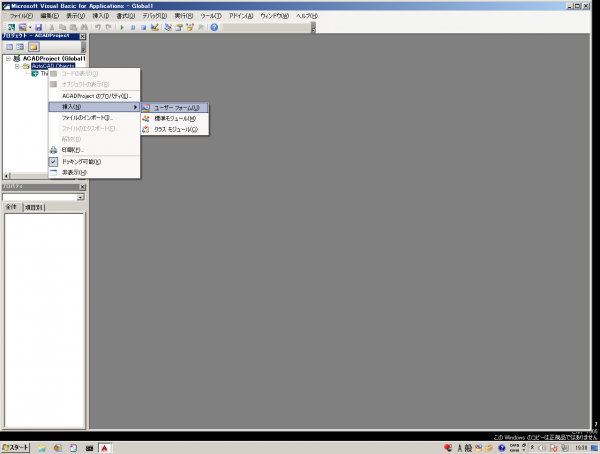Collapse the AutoCAD Objects folder node
The image size is (600, 454).
pyautogui.click(x=17, y=66)
